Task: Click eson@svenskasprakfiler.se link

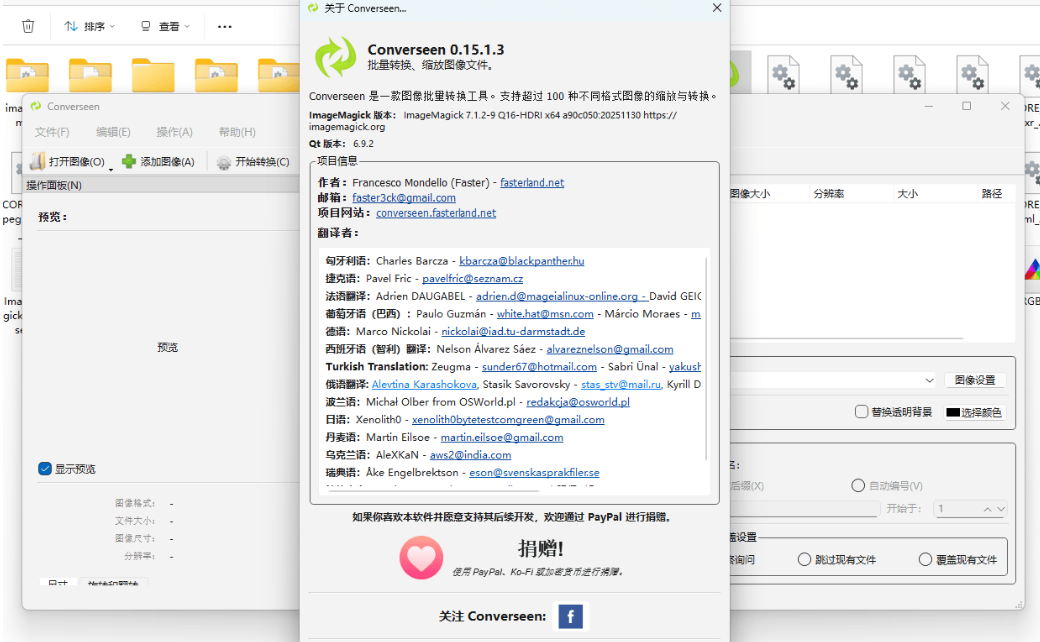Action: (x=534, y=473)
